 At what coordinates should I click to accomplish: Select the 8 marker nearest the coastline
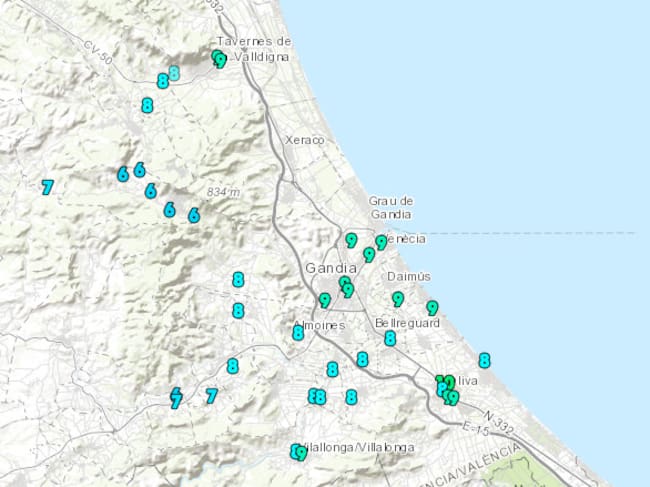click(x=484, y=360)
